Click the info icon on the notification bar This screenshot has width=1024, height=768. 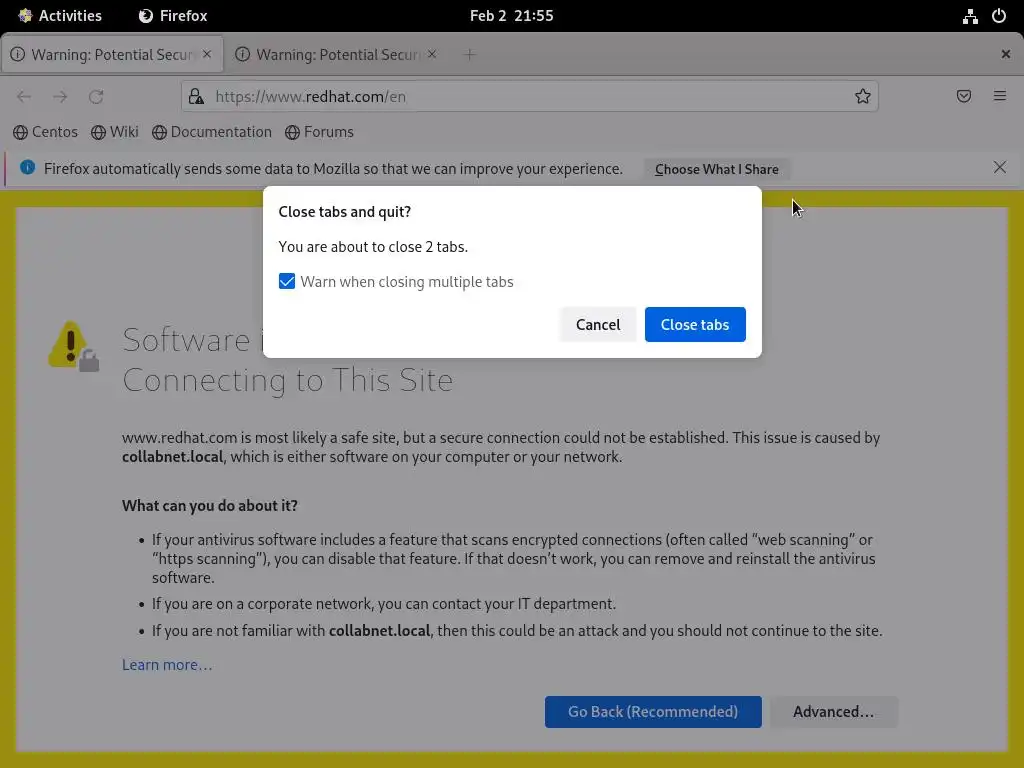(x=27, y=167)
